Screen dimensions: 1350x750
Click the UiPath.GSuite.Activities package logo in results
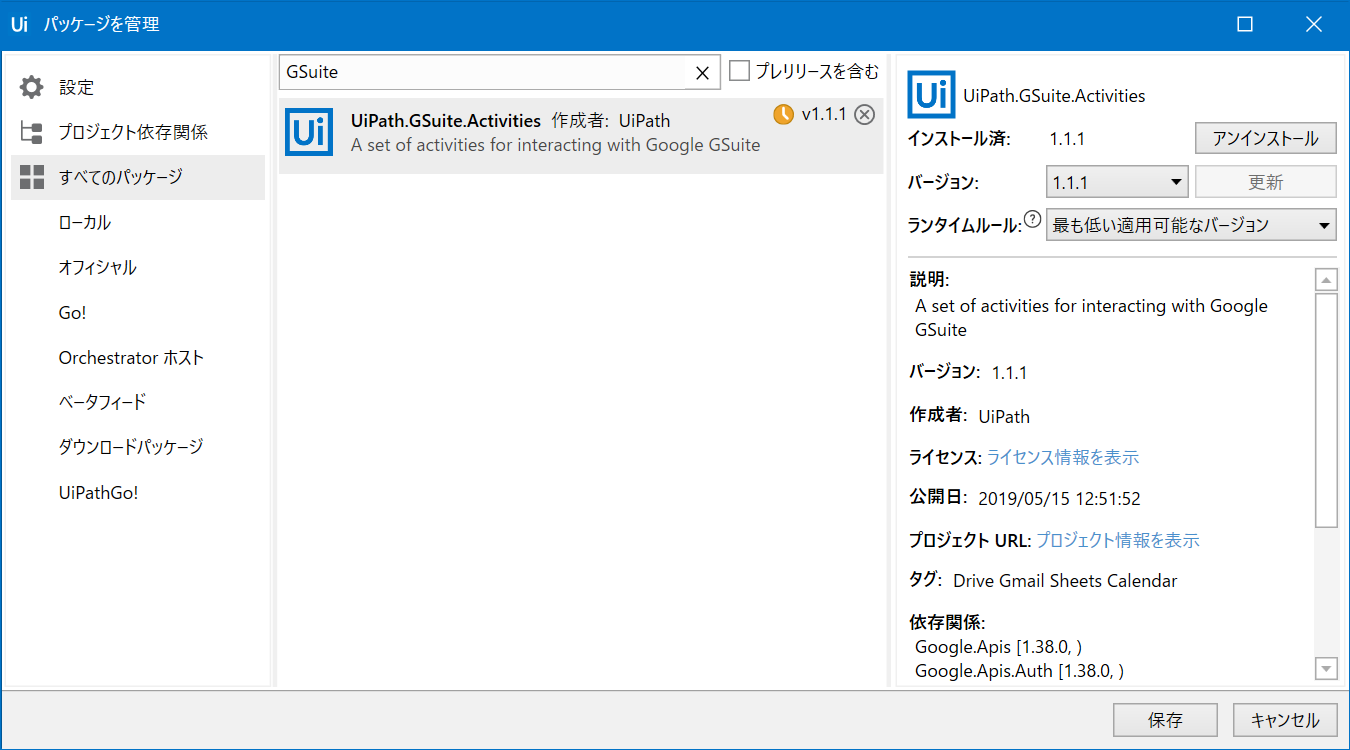[x=309, y=132]
